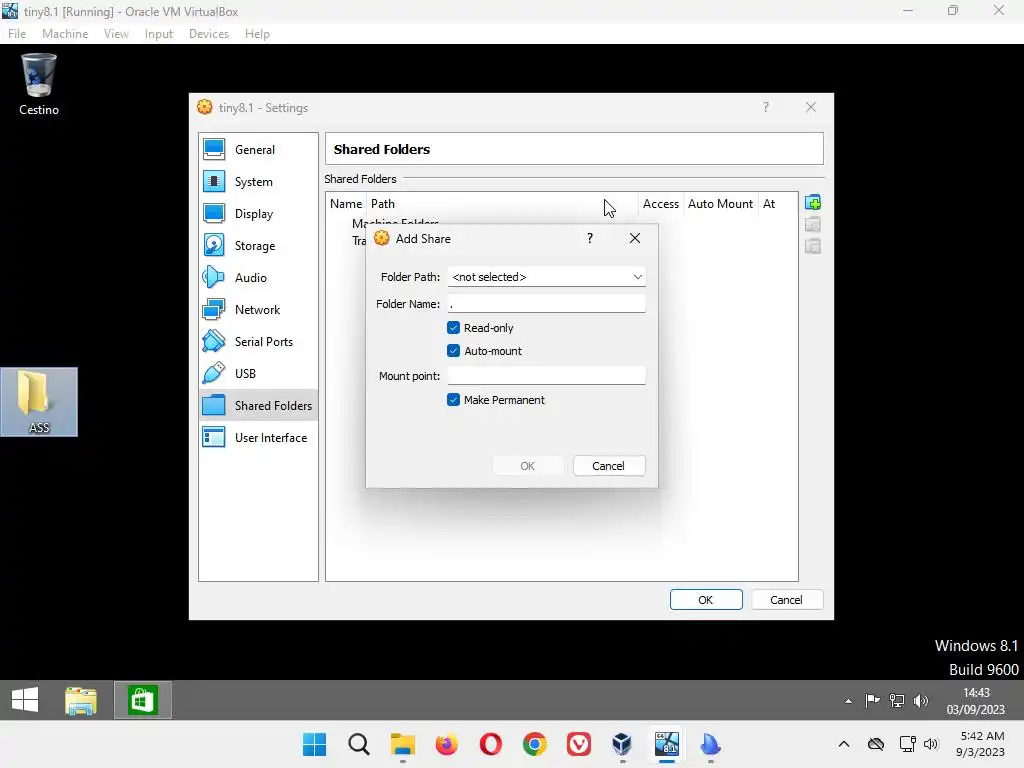The height and width of the screenshot is (768, 1024).
Task: Uncheck the Auto-mount checkbox
Action: (453, 351)
